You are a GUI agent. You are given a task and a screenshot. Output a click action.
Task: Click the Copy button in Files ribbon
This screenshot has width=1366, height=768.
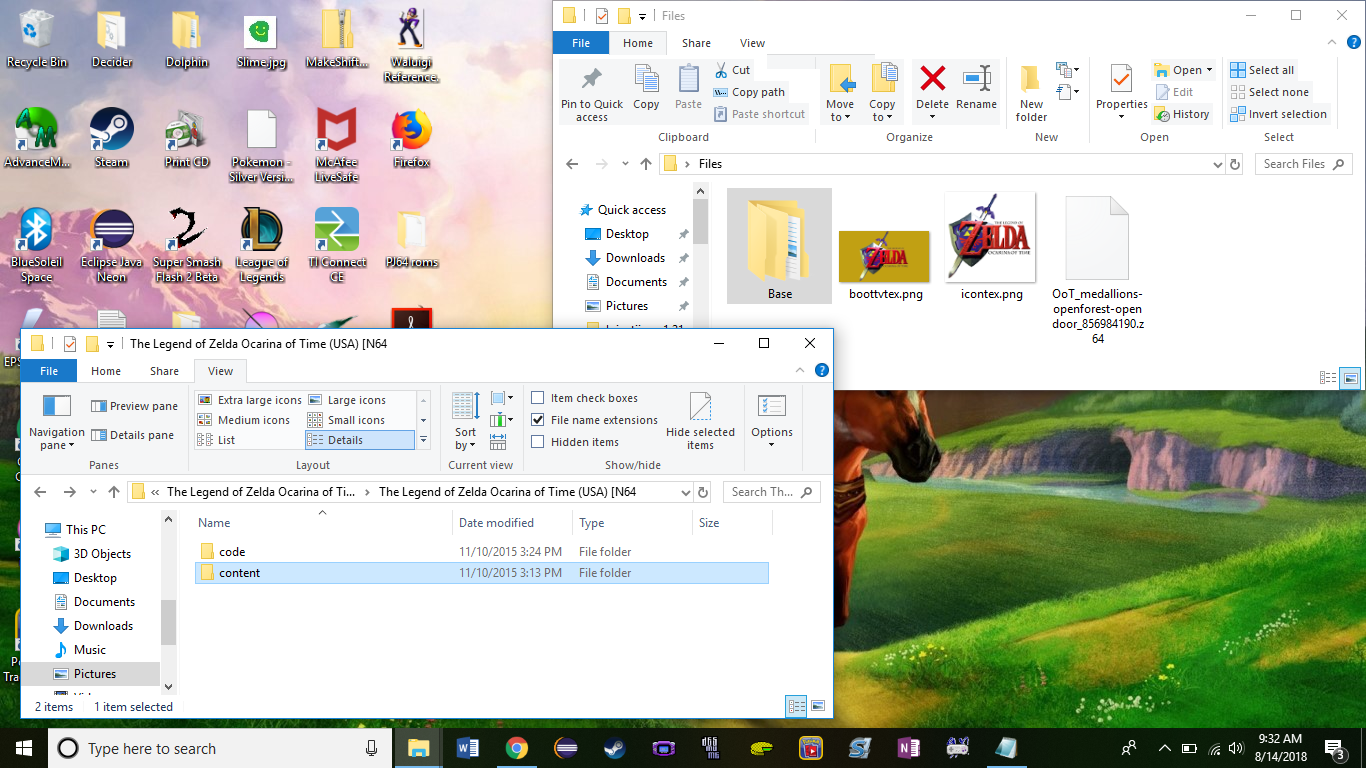pos(646,87)
